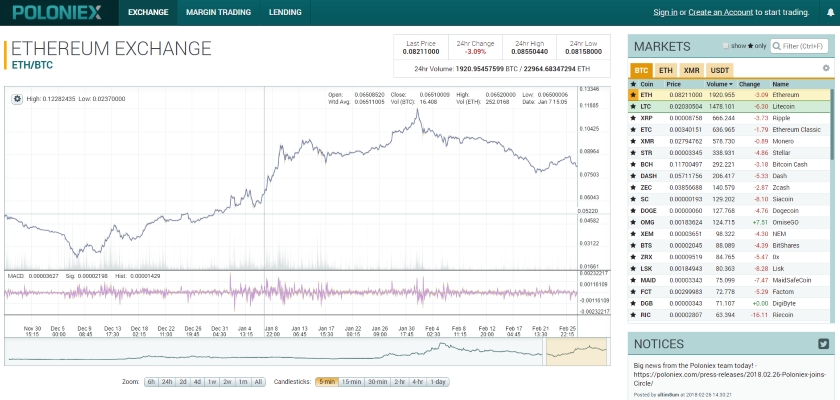The image size is (840, 400).
Task: Star the FCT market row
Action: pyautogui.click(x=633, y=292)
